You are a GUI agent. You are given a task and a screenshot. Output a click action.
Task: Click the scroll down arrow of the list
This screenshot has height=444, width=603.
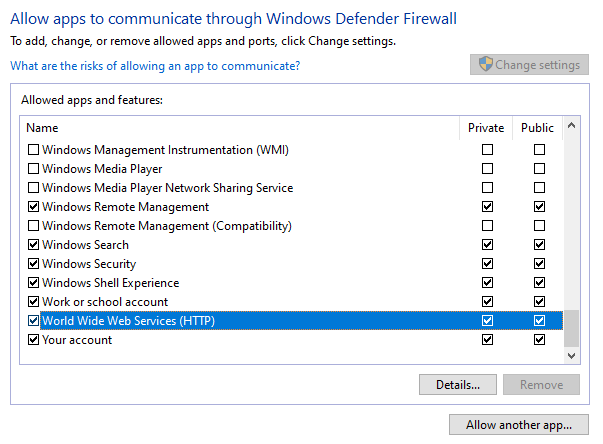click(x=571, y=356)
